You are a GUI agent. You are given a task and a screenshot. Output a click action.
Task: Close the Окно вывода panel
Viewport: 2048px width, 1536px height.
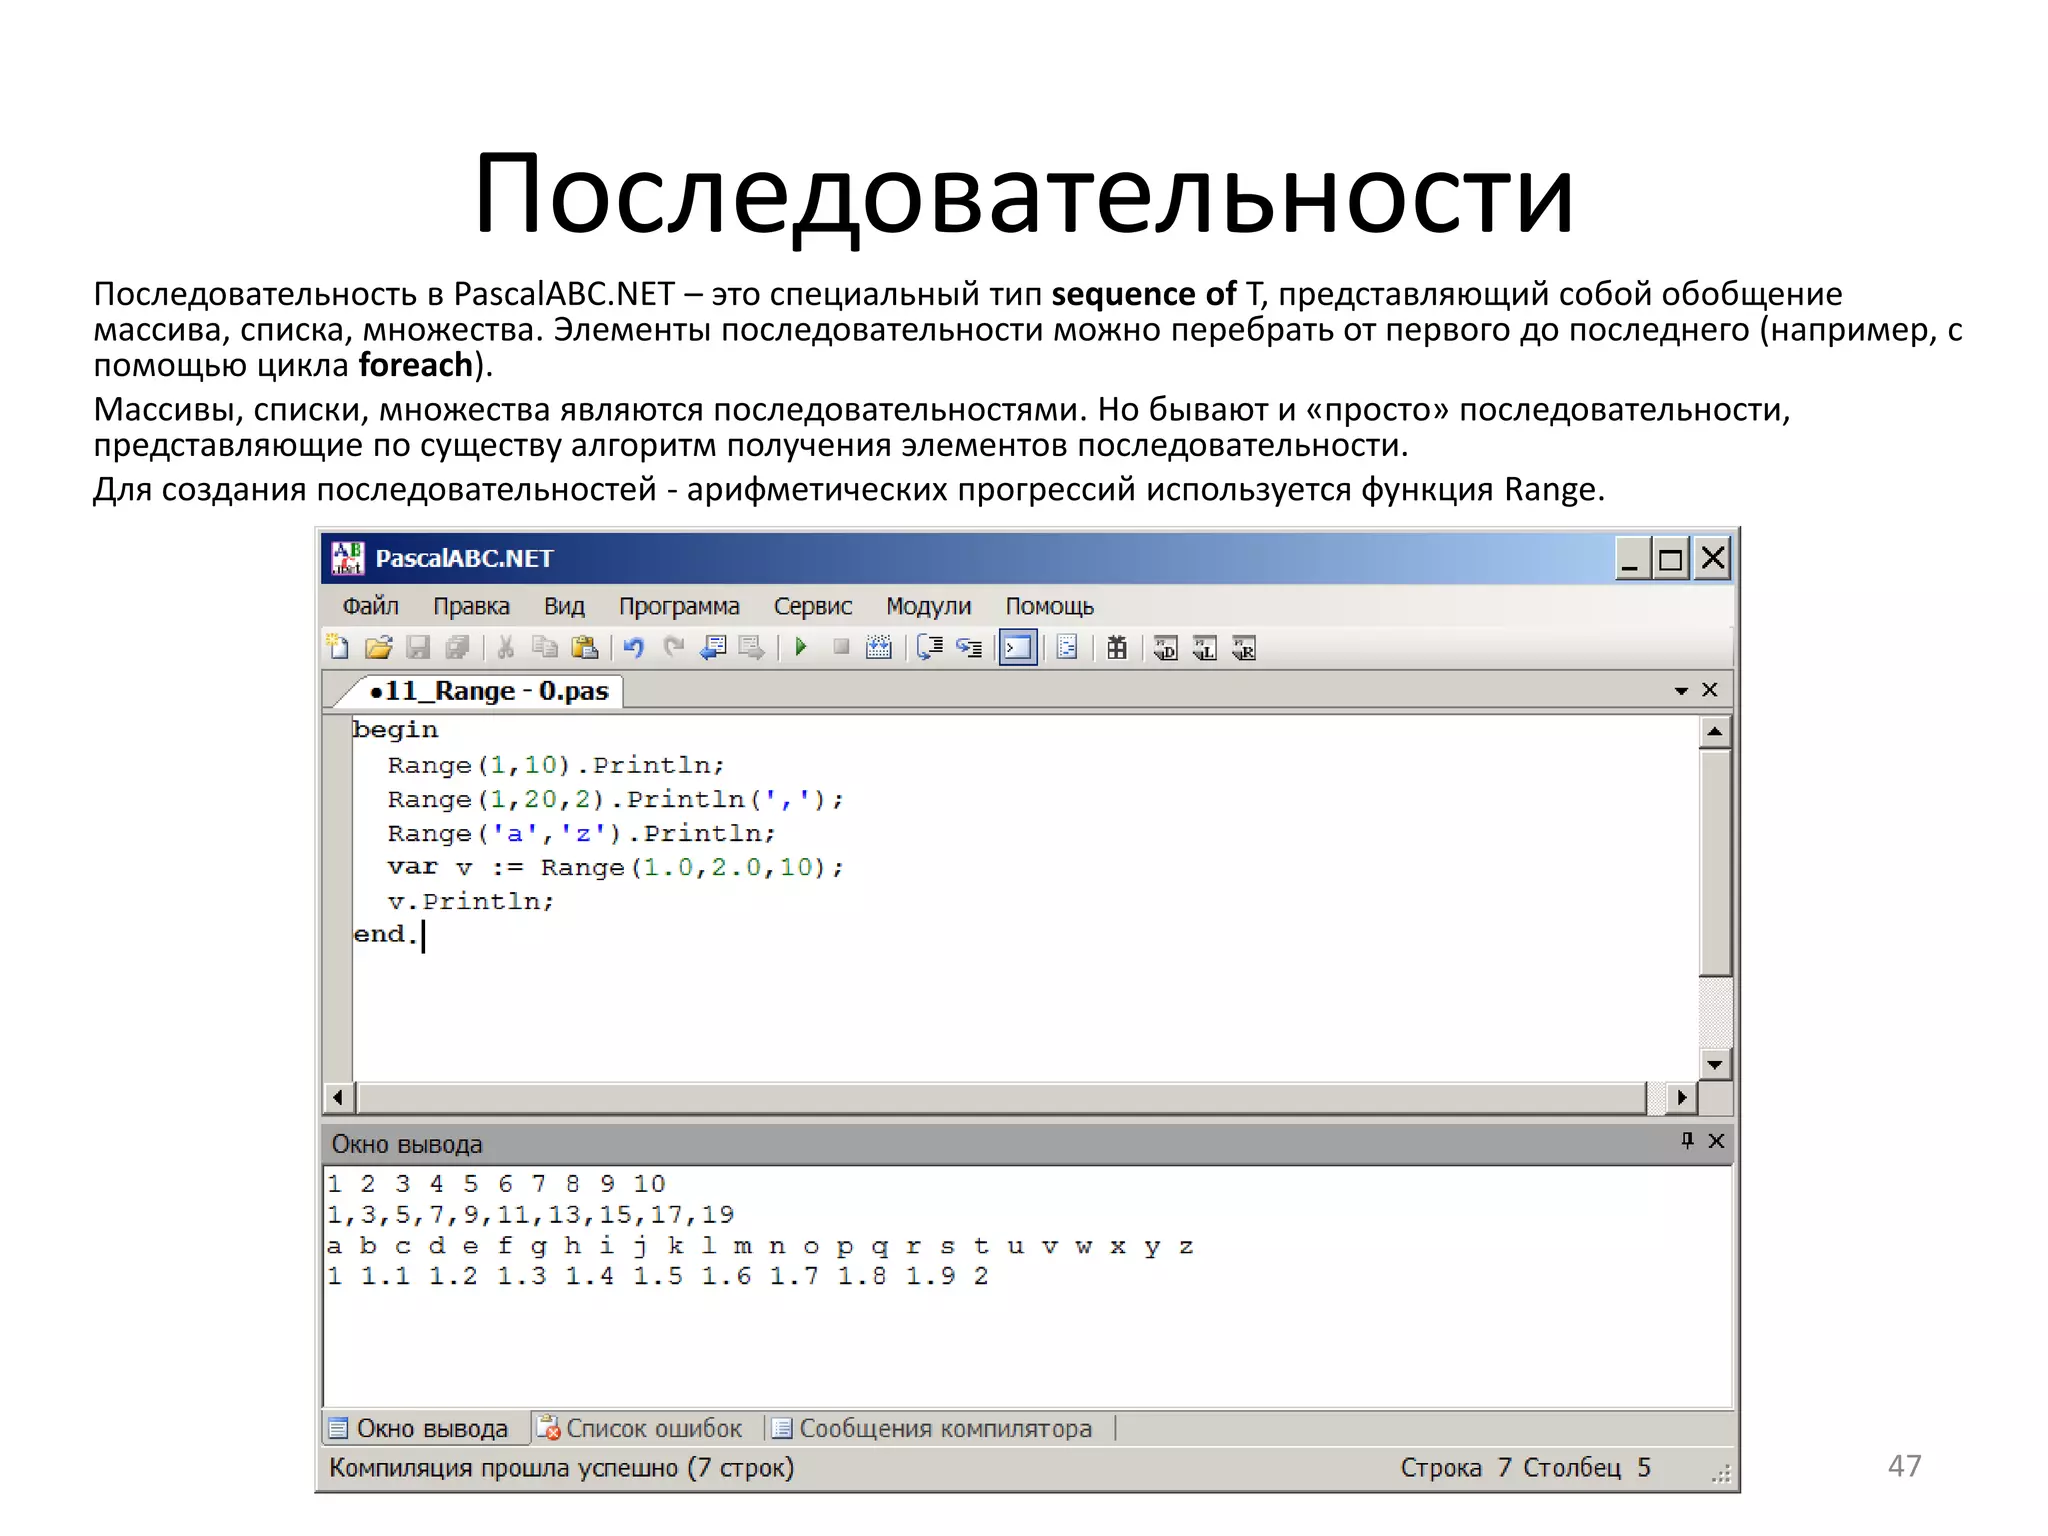click(x=1716, y=1141)
